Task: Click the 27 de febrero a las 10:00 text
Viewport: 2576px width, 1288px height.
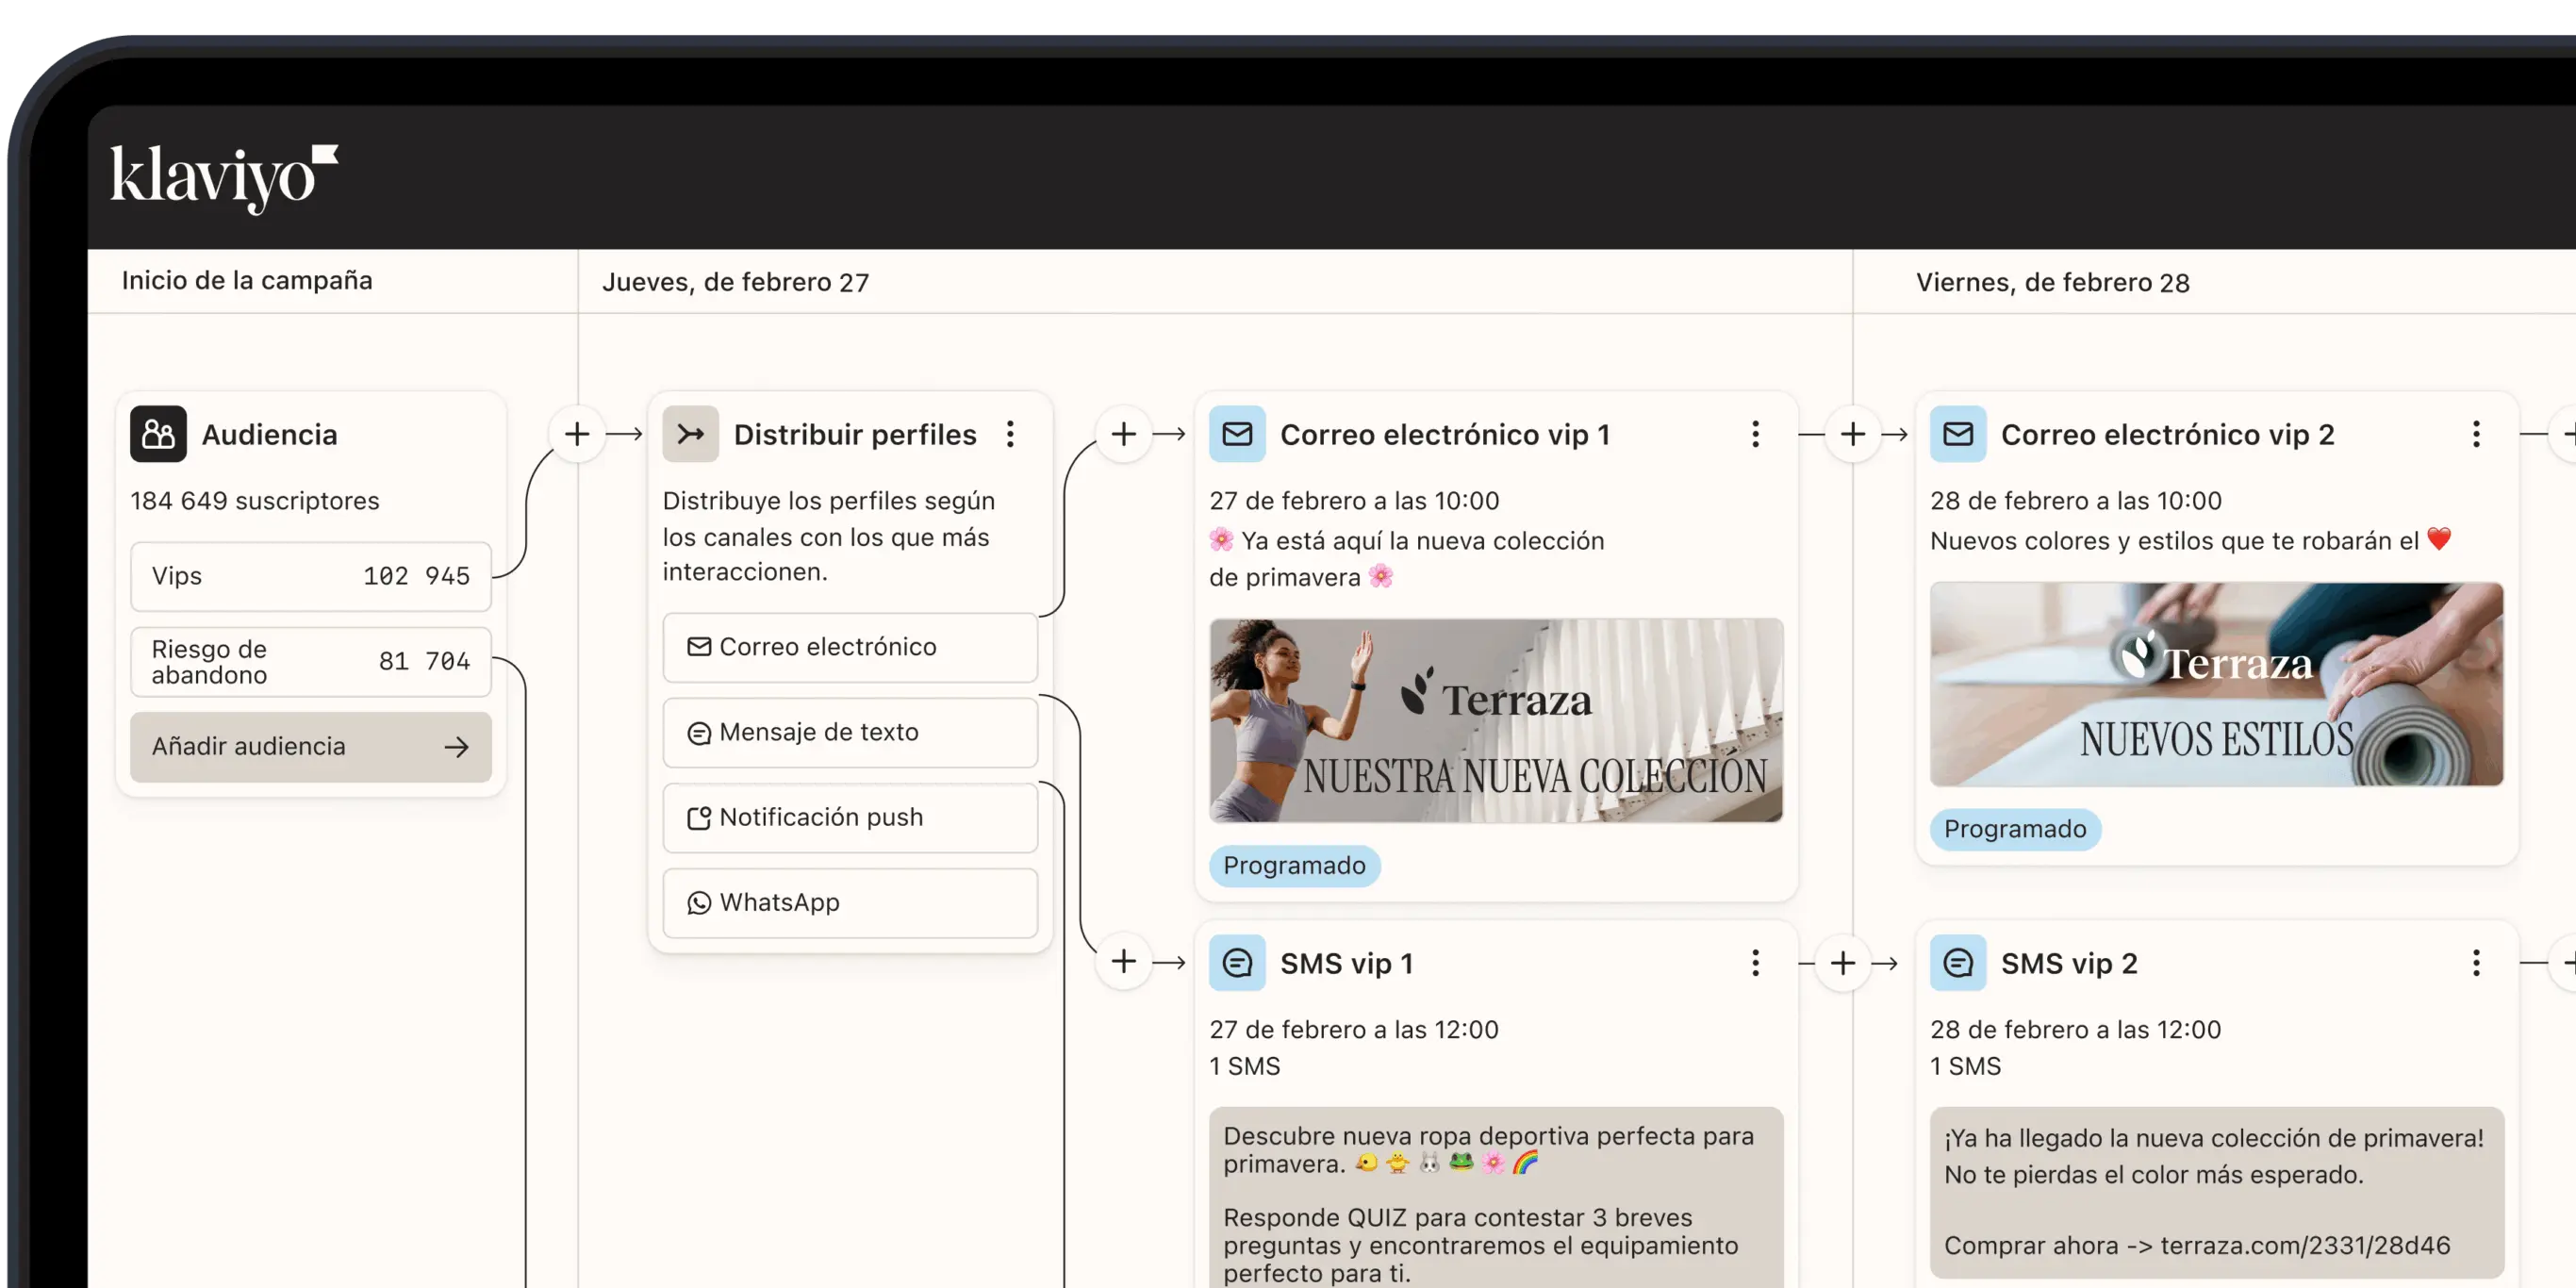Action: [x=1354, y=500]
